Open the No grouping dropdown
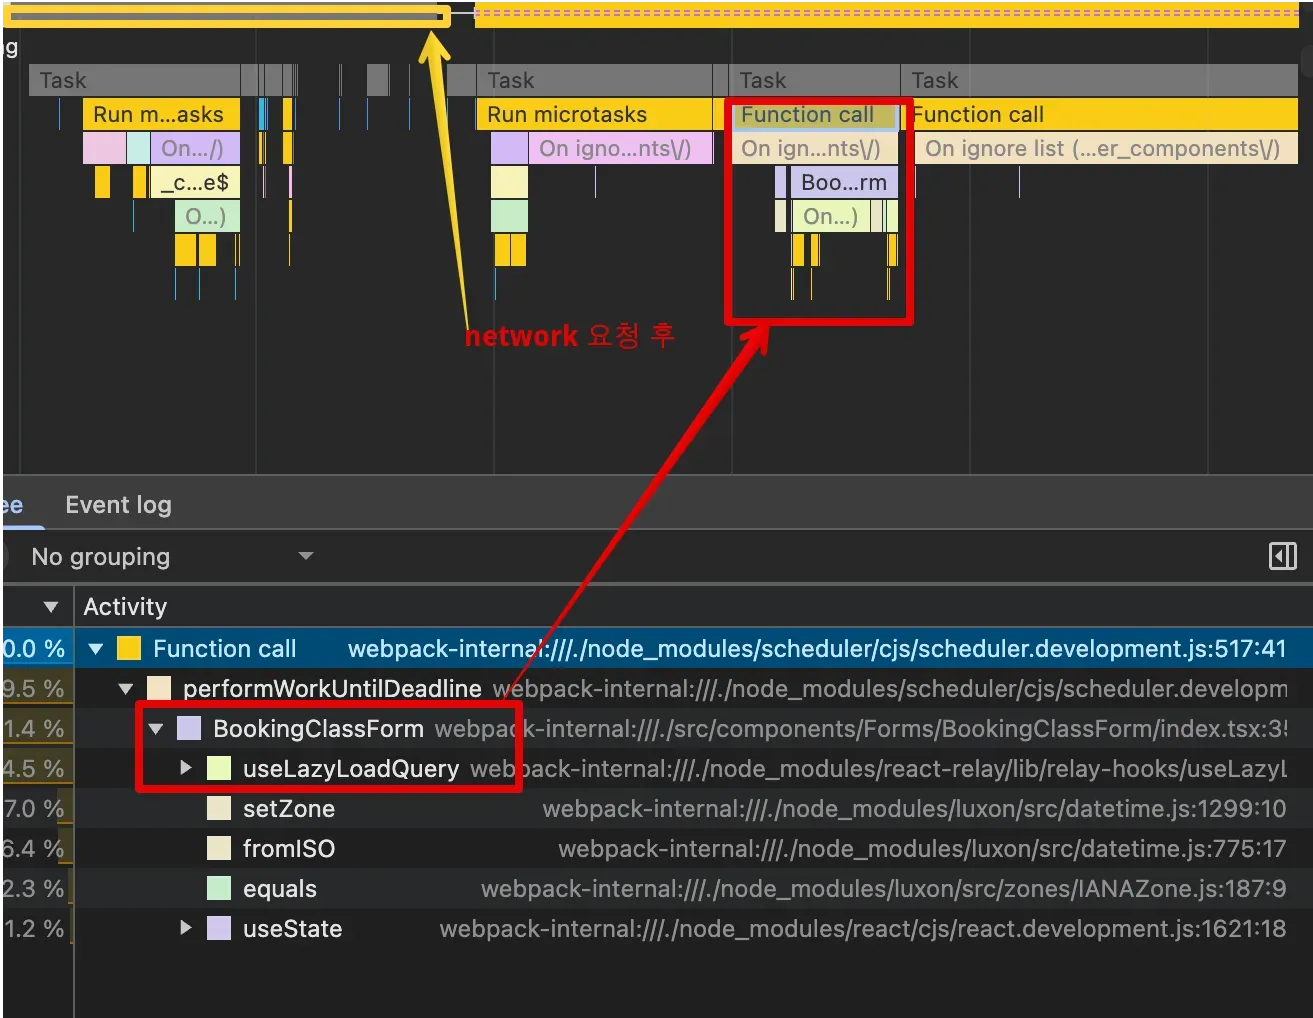The image size is (1313, 1018). tap(170, 557)
